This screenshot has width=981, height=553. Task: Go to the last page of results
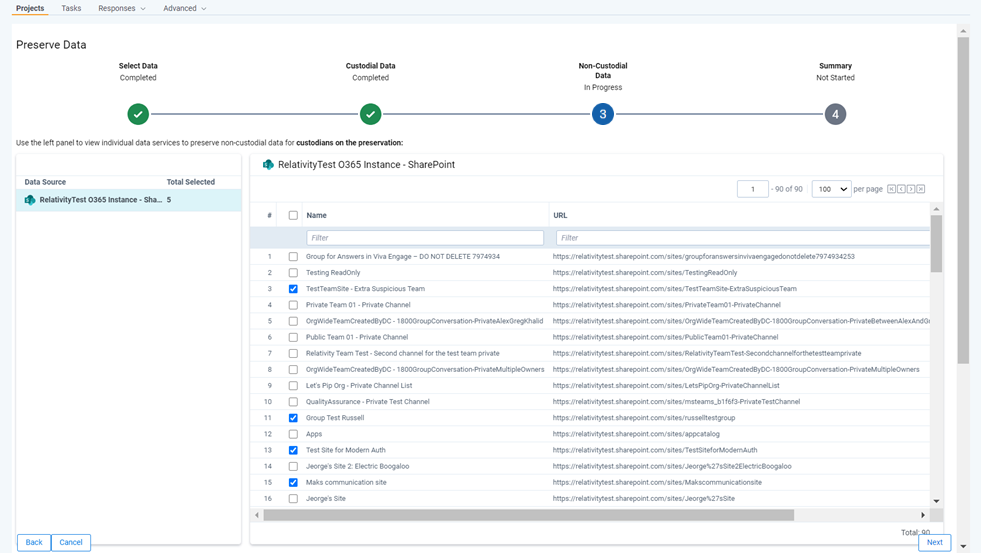(x=921, y=189)
